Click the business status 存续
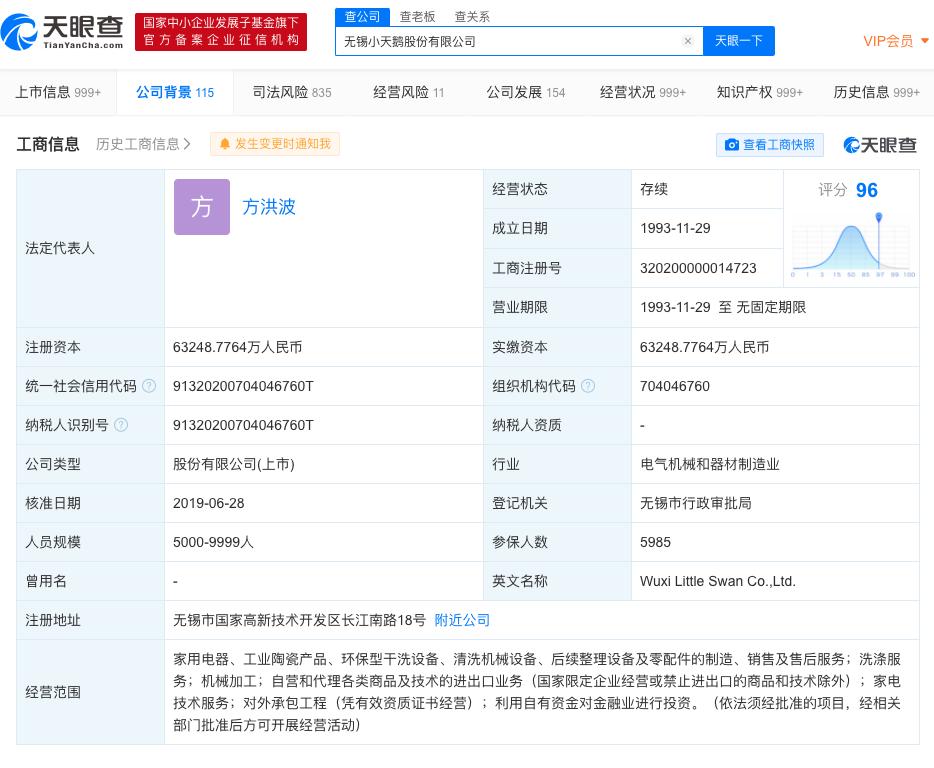This screenshot has height=768, width=934. point(653,189)
